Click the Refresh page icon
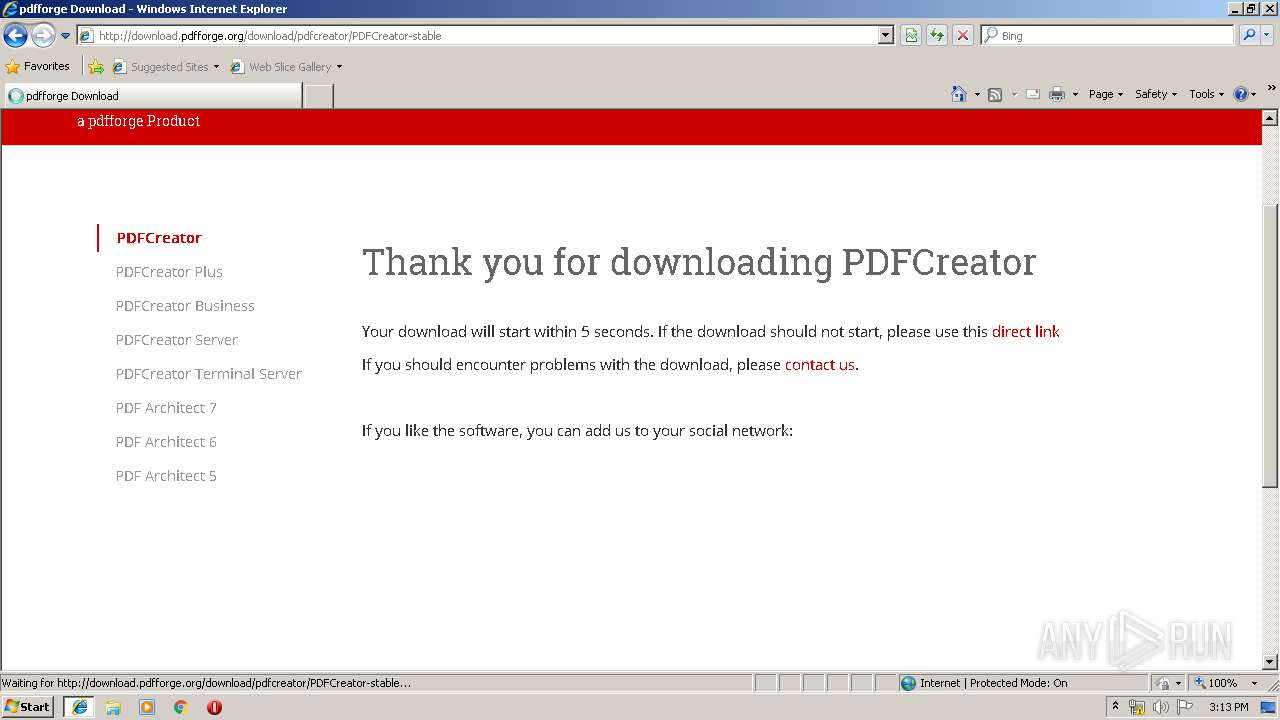1280x720 pixels. coord(937,36)
